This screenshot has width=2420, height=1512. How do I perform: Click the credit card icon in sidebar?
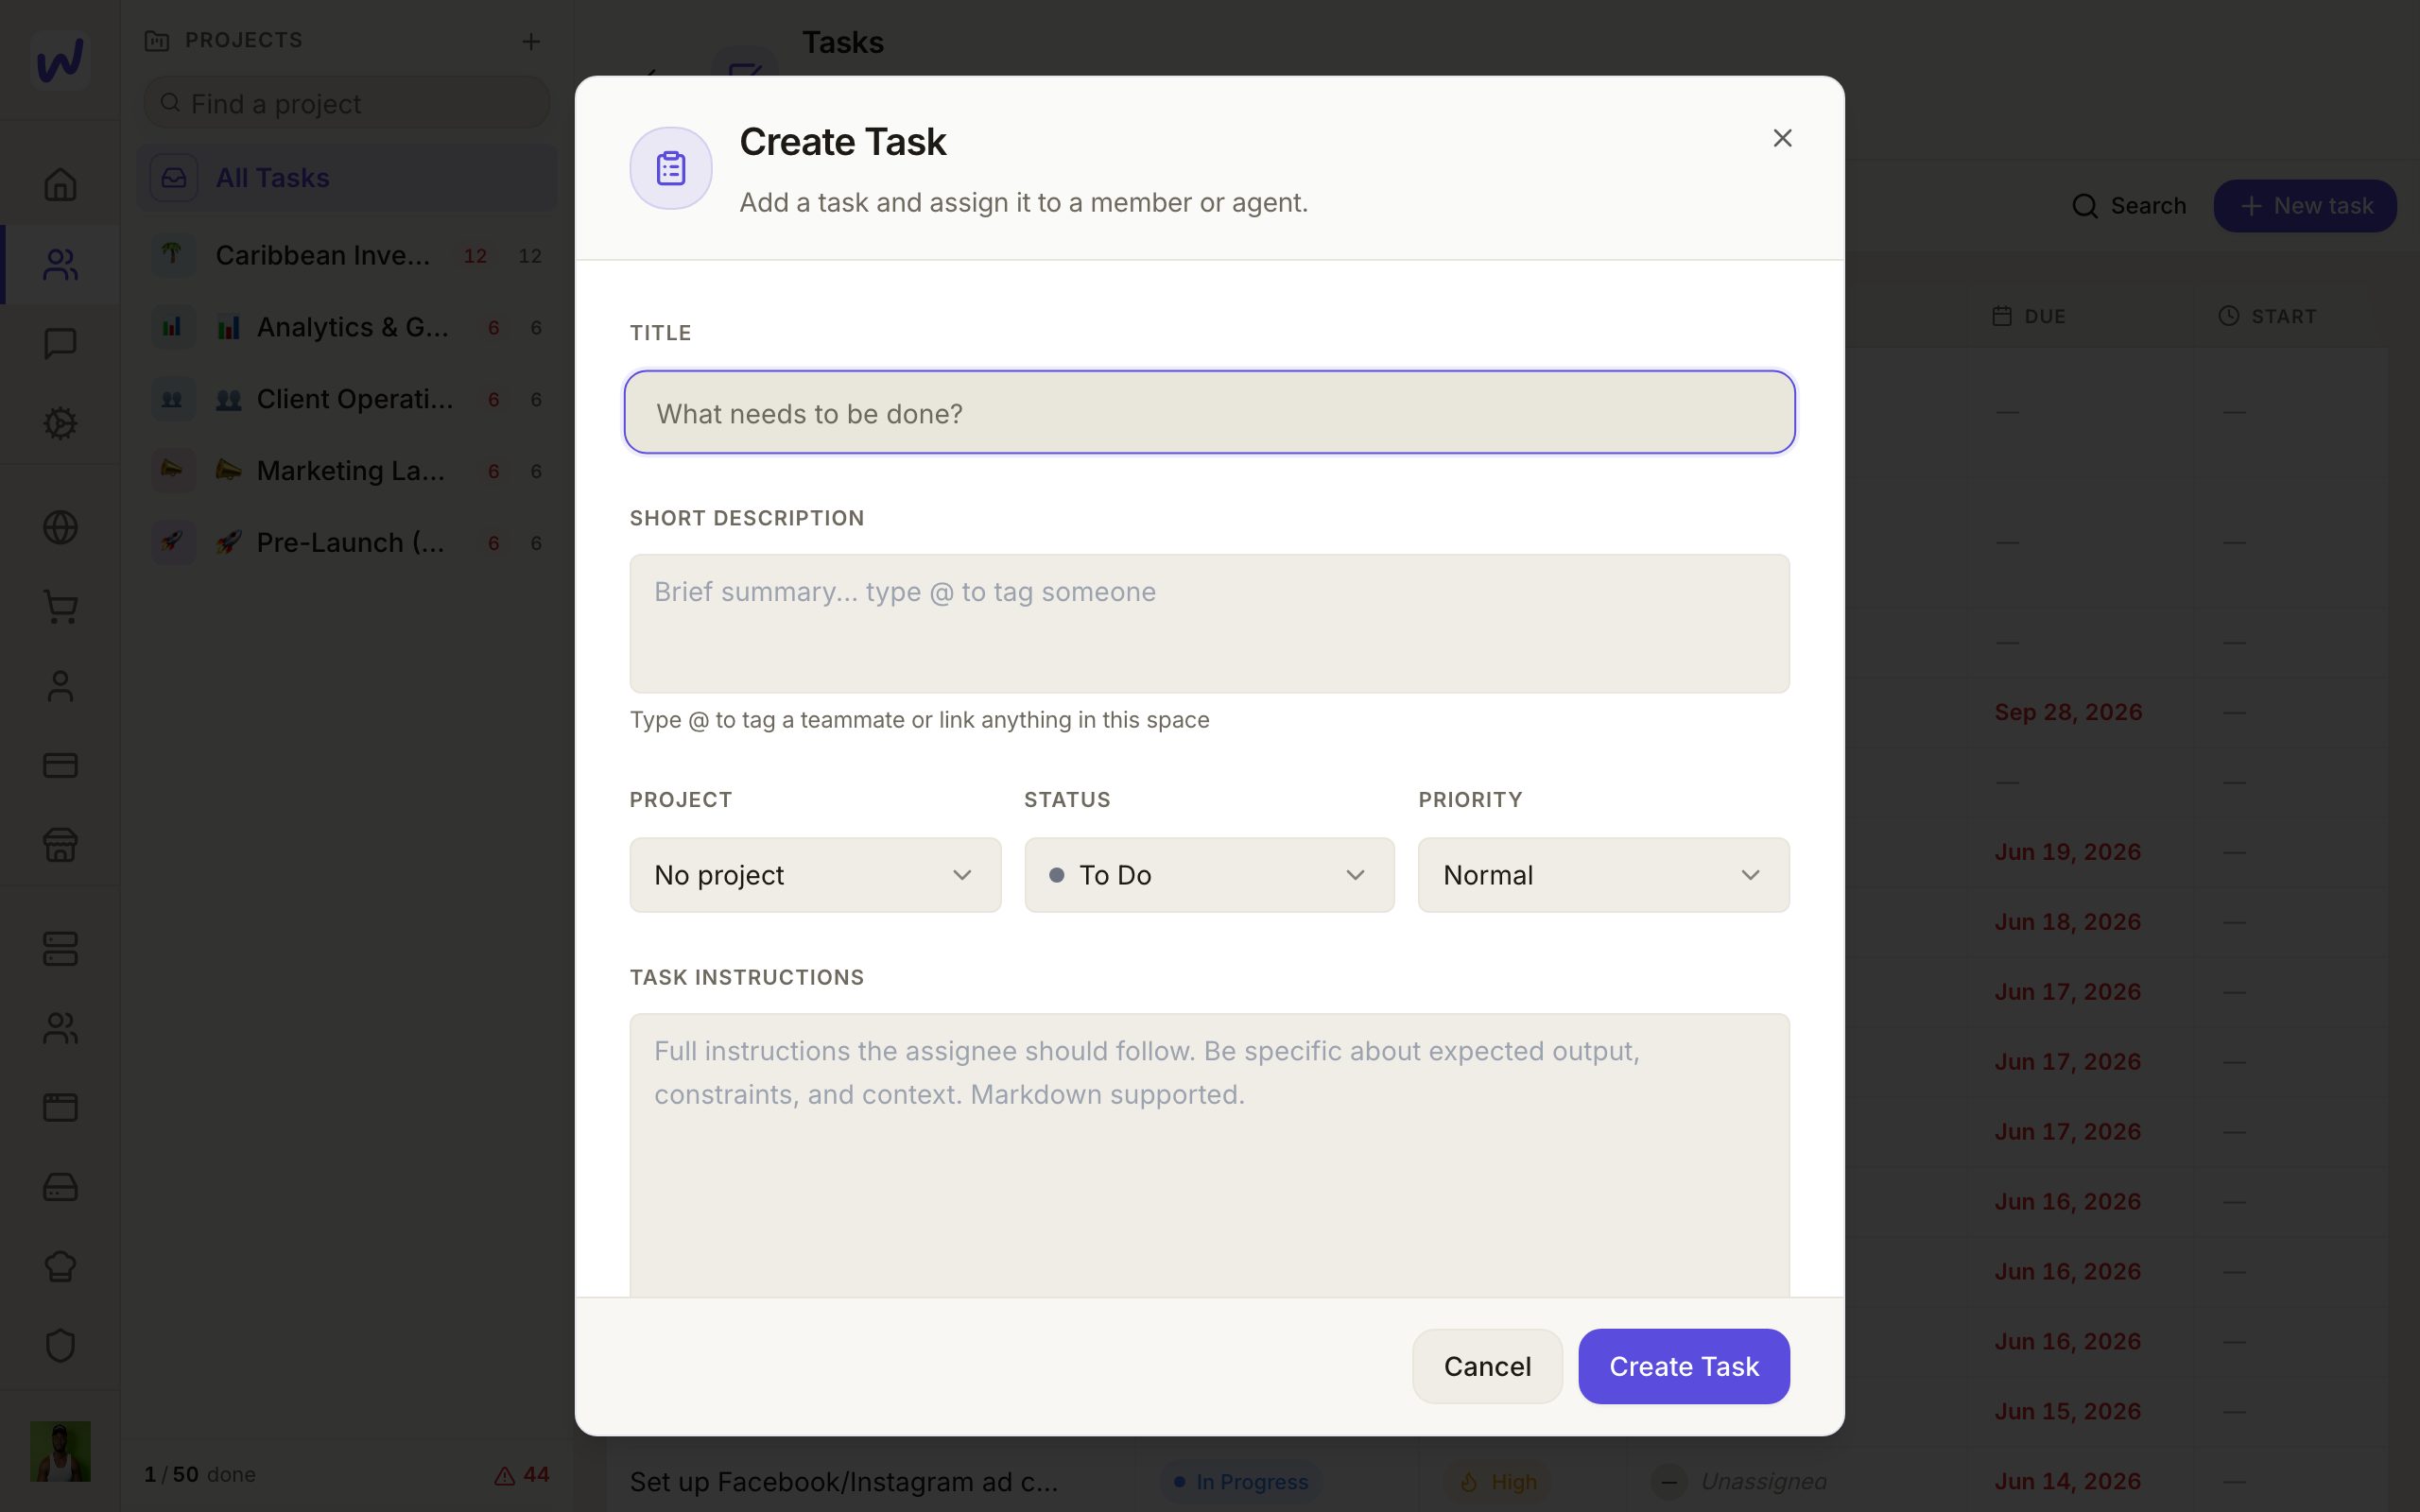tap(60, 765)
